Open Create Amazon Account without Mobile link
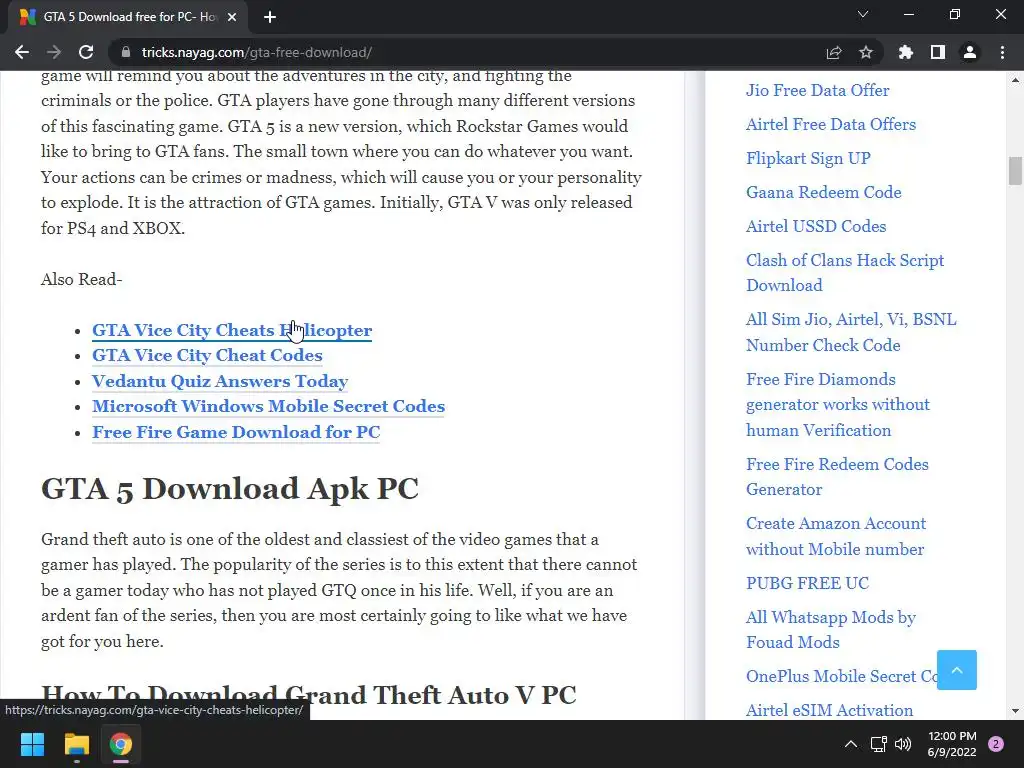 [836, 536]
